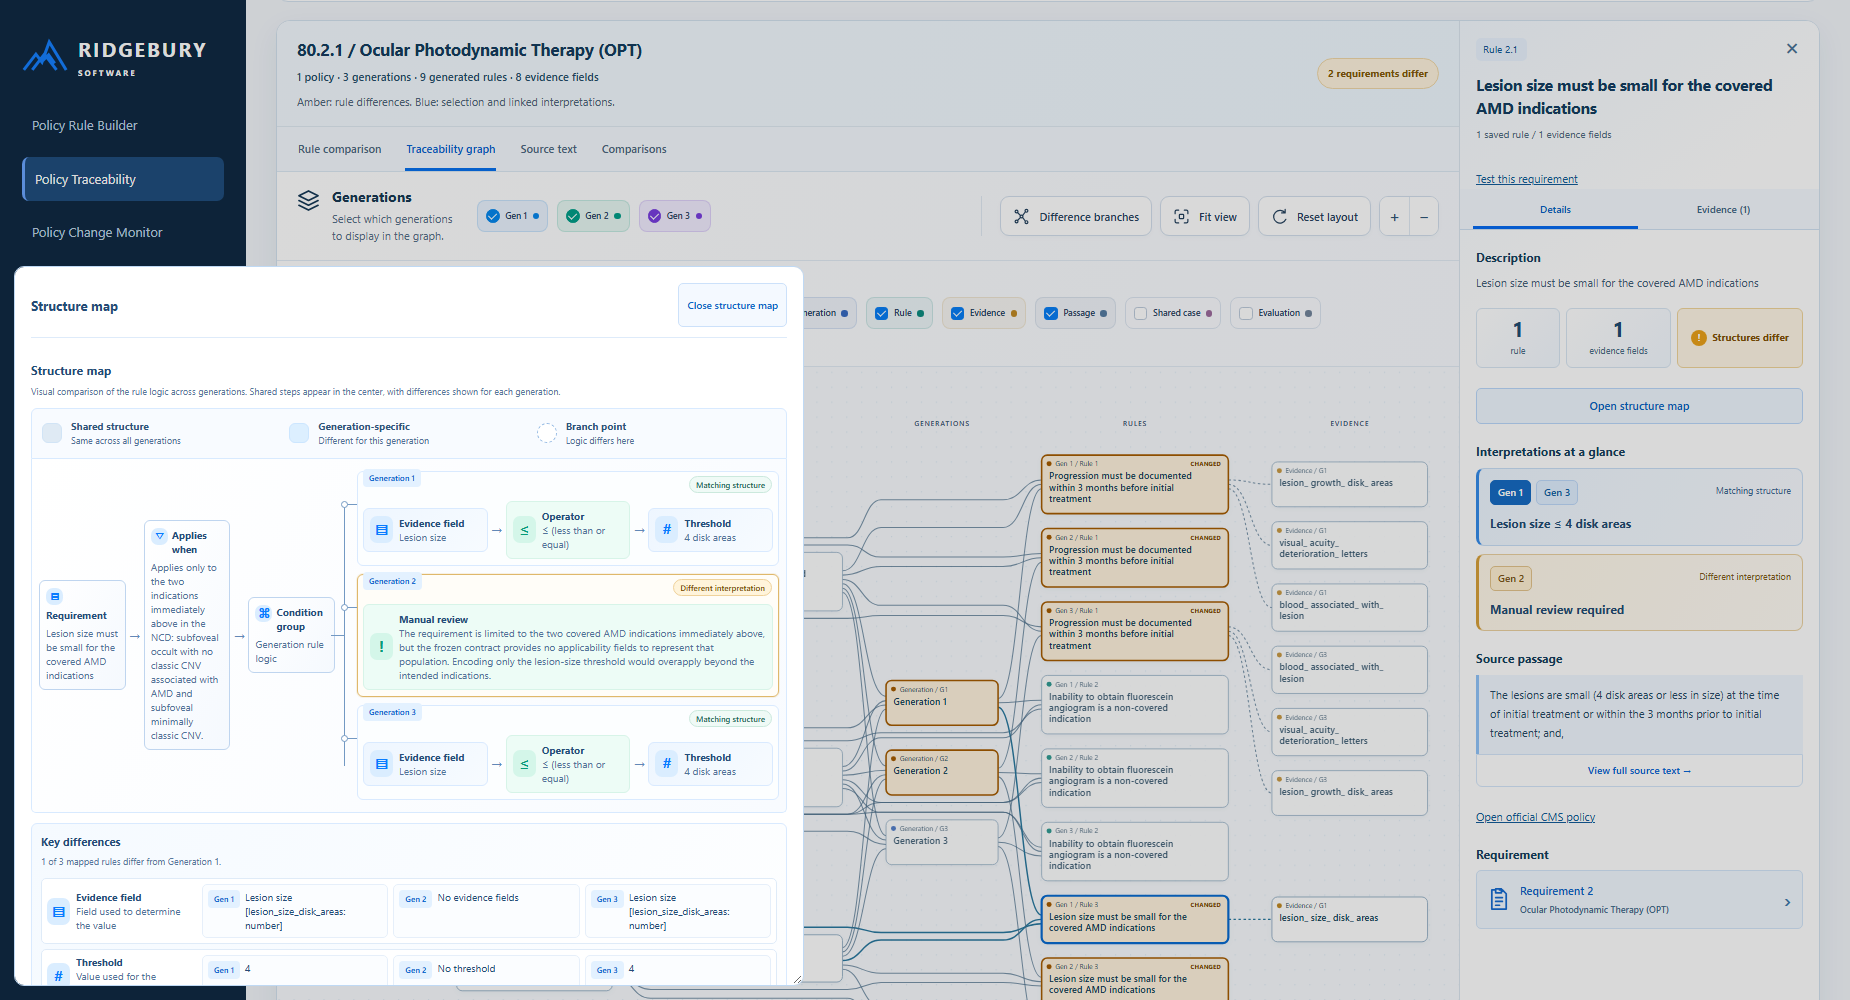This screenshot has height=1000, width=1850.
Task: Close the Rule 2.1 details panel
Action: pos(1792,49)
